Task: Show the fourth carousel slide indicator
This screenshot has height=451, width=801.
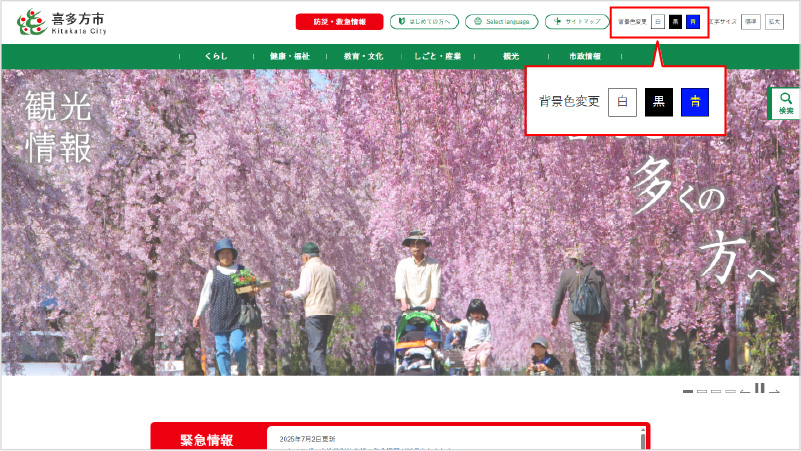Action: [x=731, y=391]
